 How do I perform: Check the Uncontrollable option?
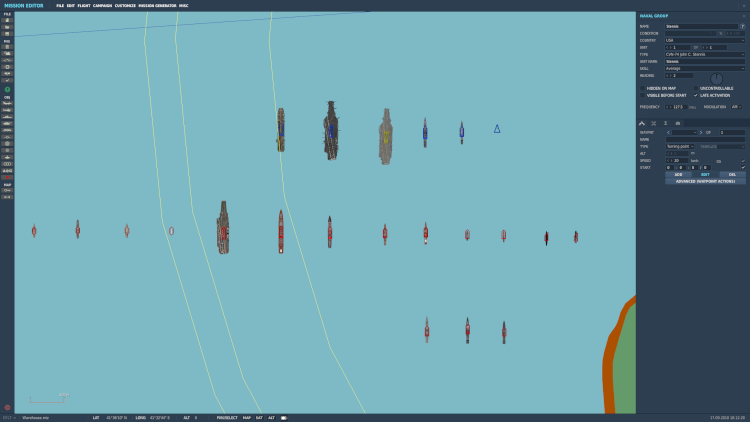696,88
